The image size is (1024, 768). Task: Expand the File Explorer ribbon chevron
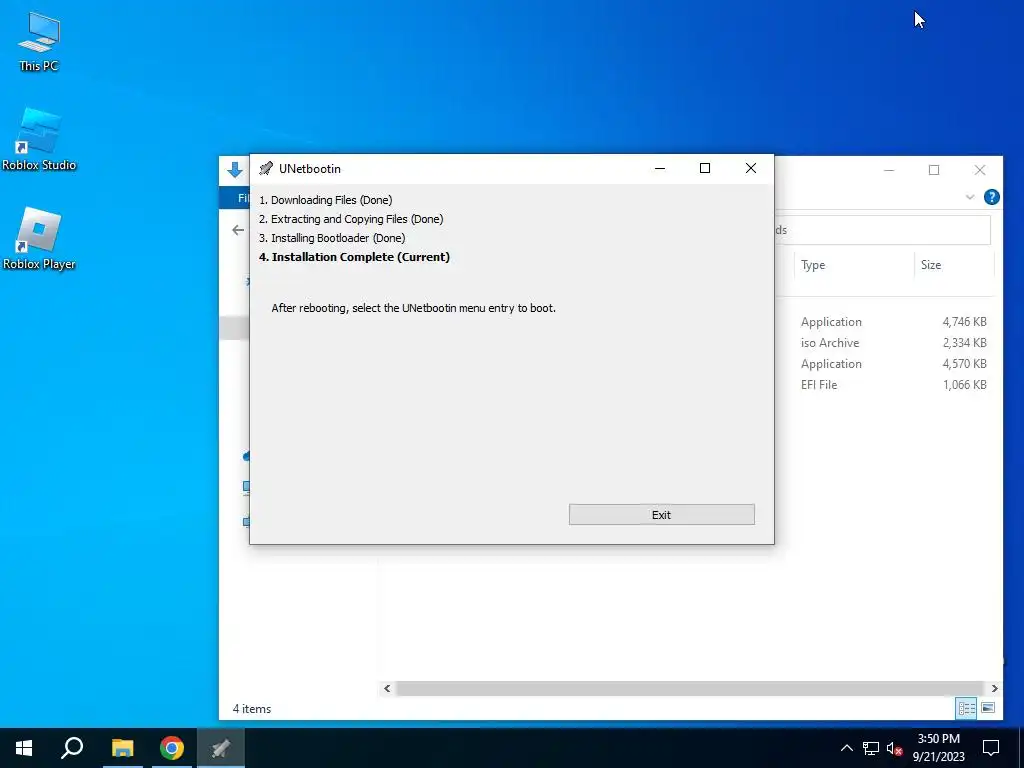point(970,197)
